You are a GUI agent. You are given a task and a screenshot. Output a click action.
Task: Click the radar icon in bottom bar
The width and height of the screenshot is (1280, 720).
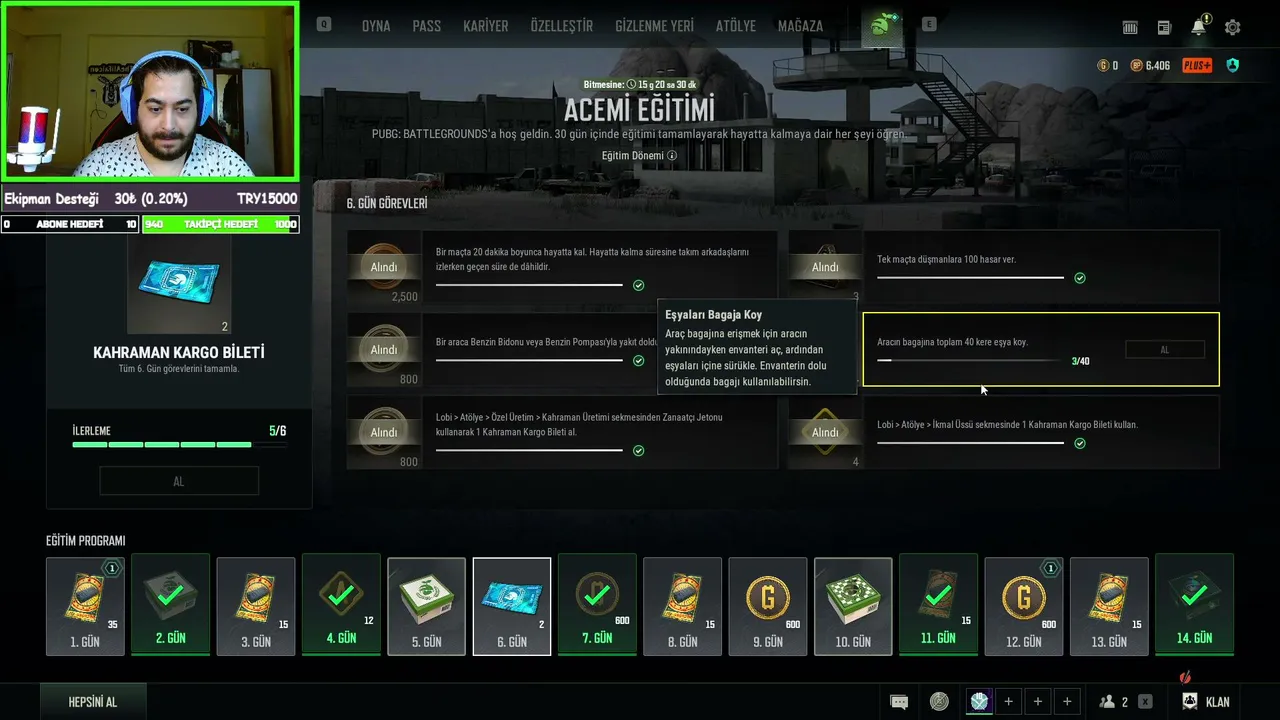tap(939, 702)
